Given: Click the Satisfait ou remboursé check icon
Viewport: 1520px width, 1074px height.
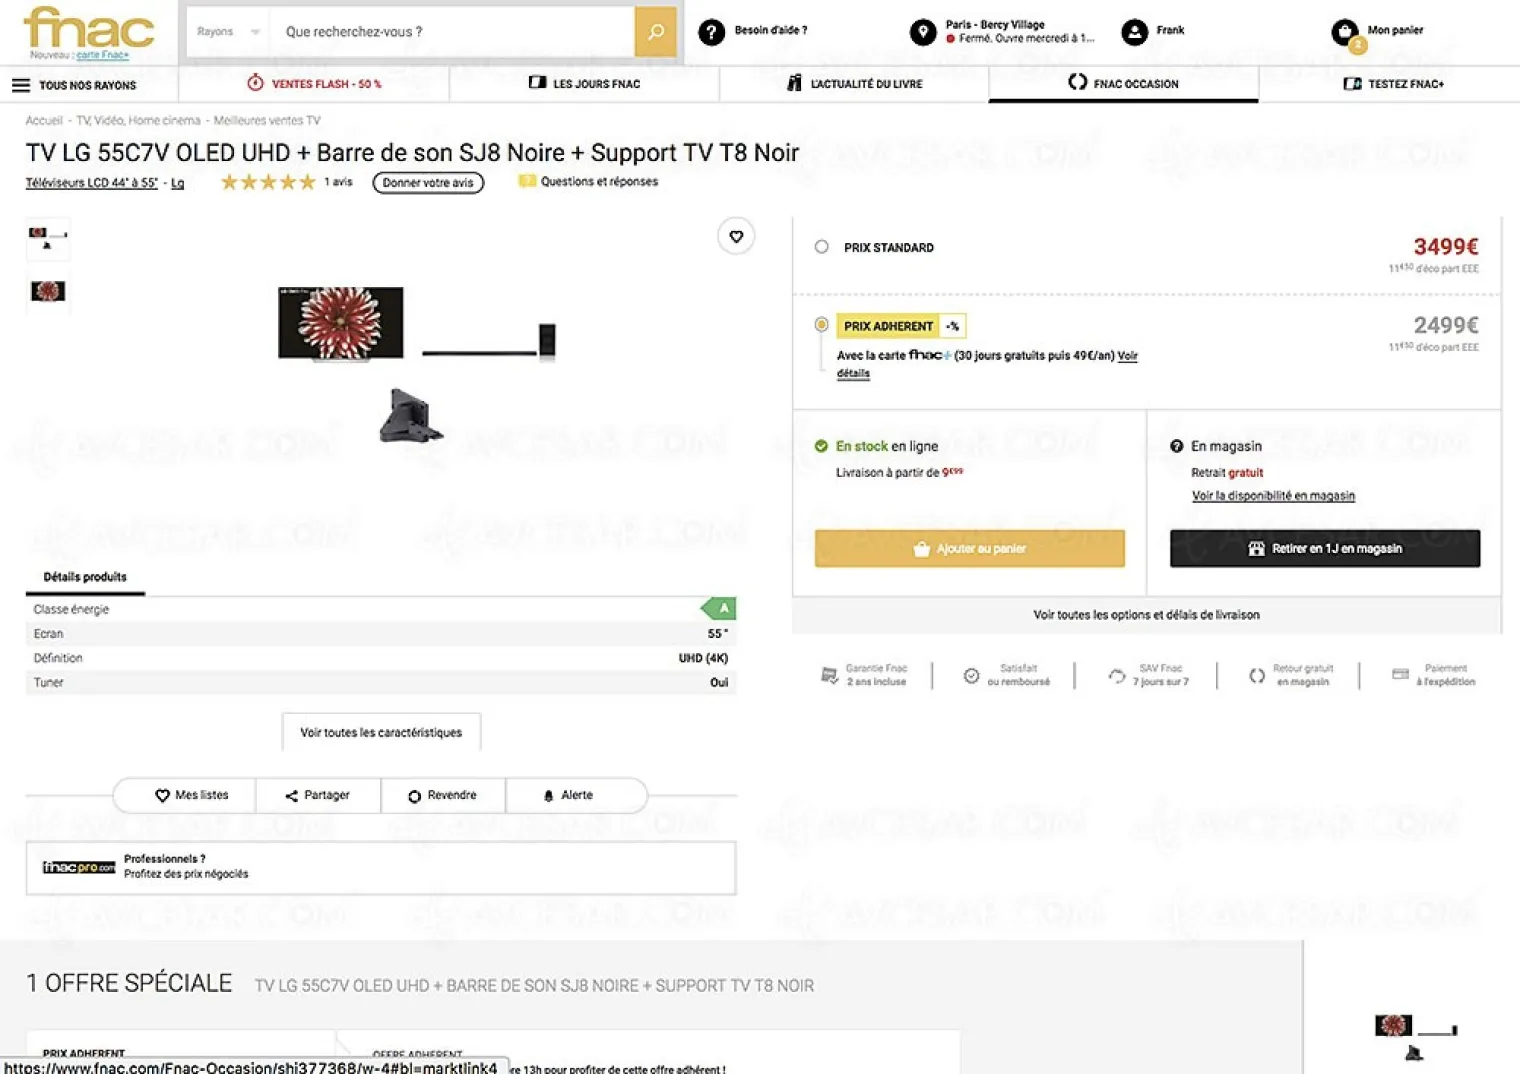Looking at the screenshot, I should (971, 675).
